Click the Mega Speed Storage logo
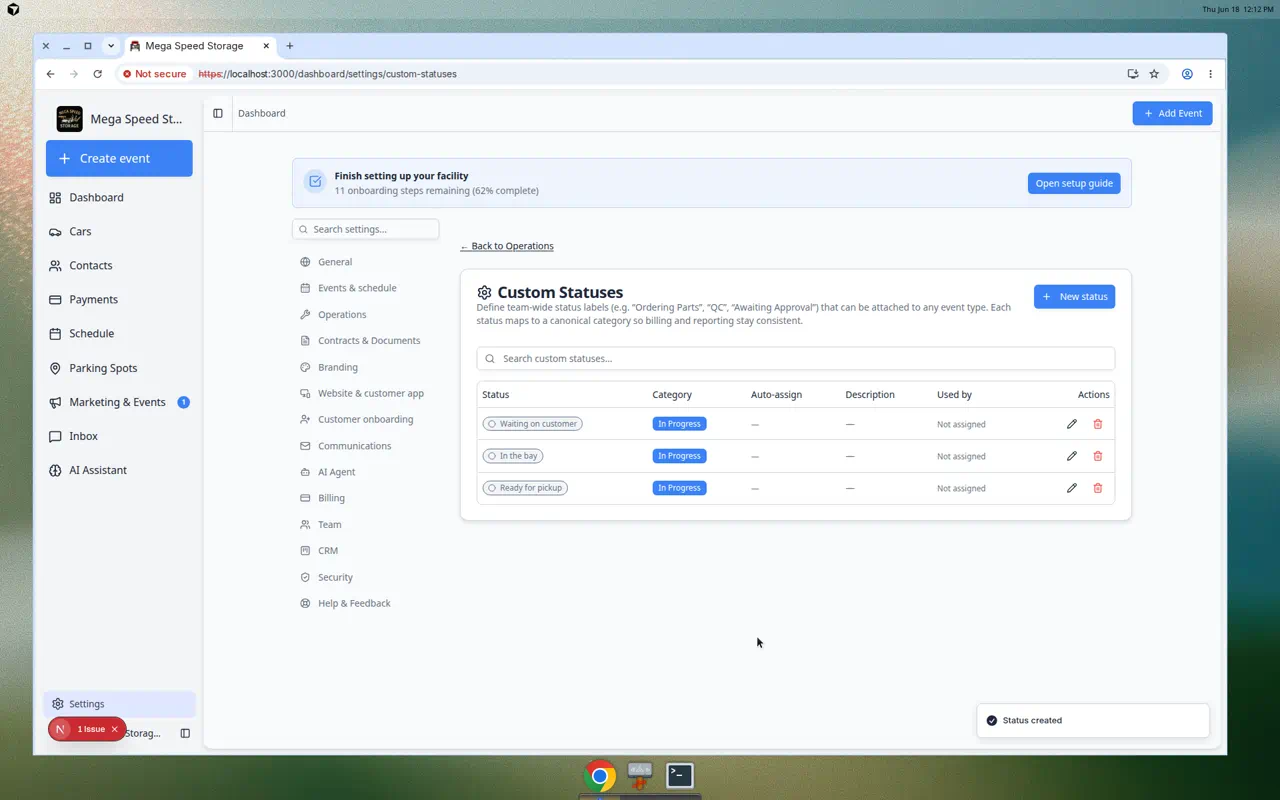The height and width of the screenshot is (800, 1280). (70, 119)
